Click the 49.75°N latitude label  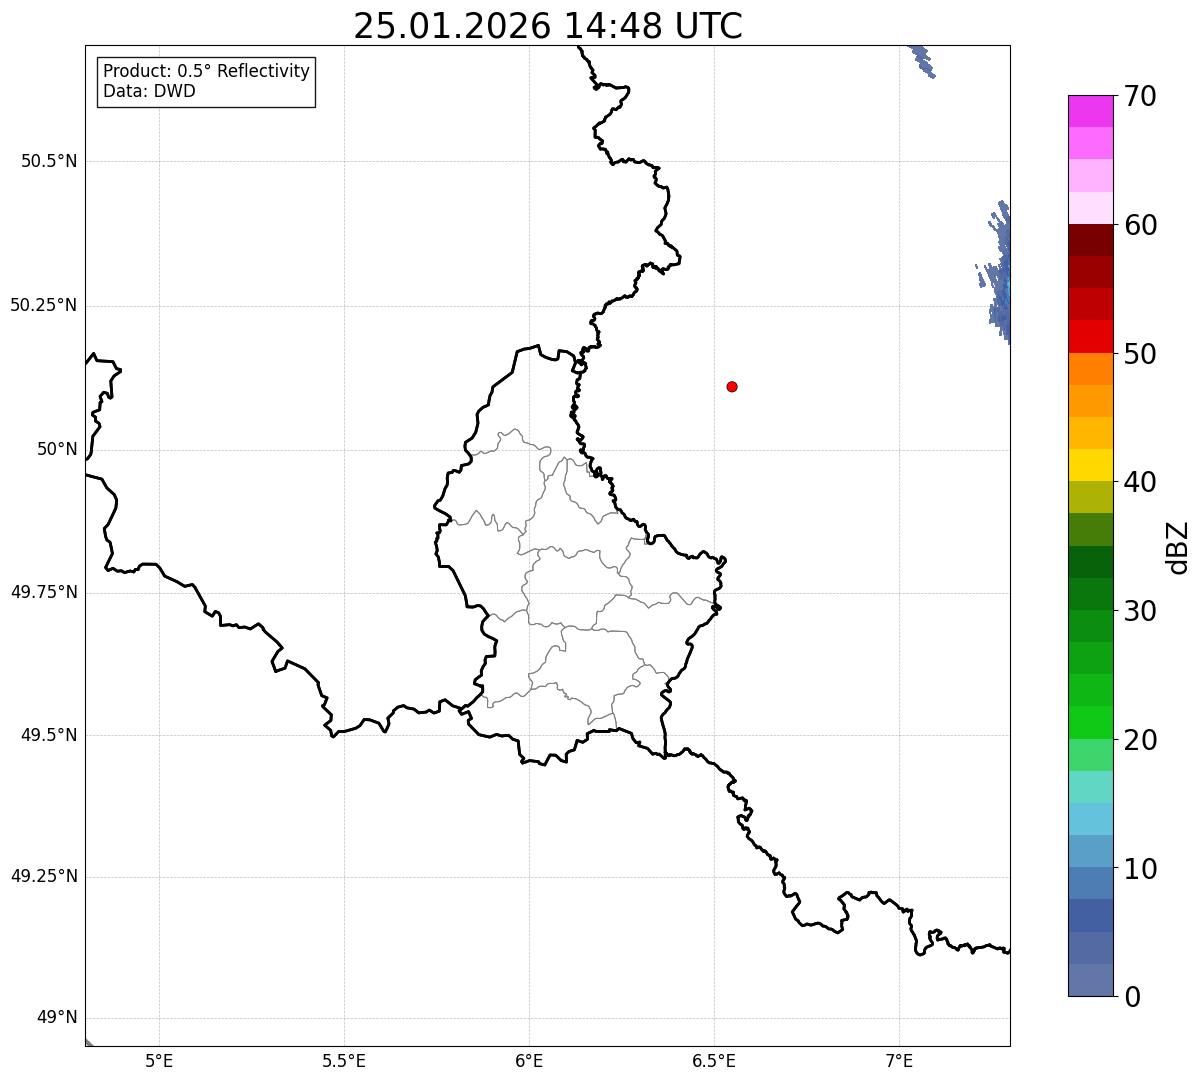click(44, 592)
